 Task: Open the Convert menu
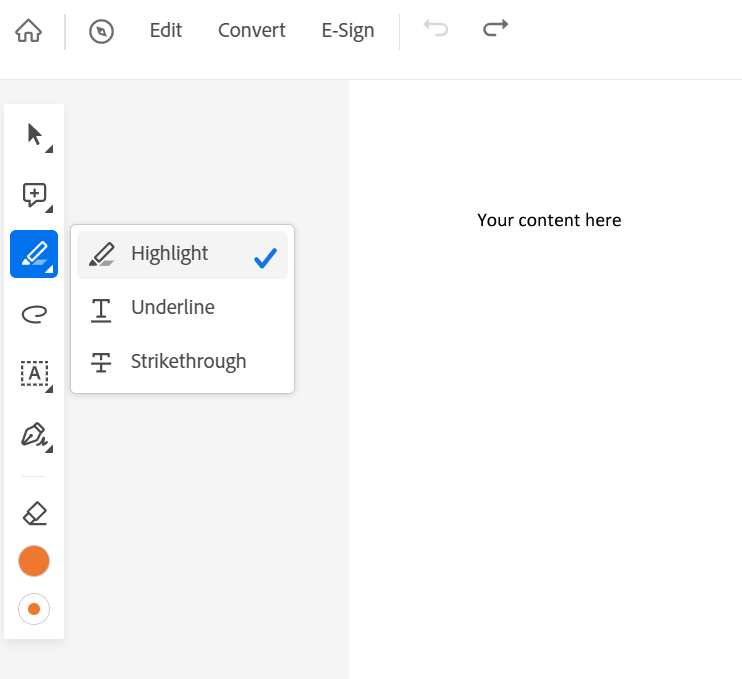tap(251, 31)
